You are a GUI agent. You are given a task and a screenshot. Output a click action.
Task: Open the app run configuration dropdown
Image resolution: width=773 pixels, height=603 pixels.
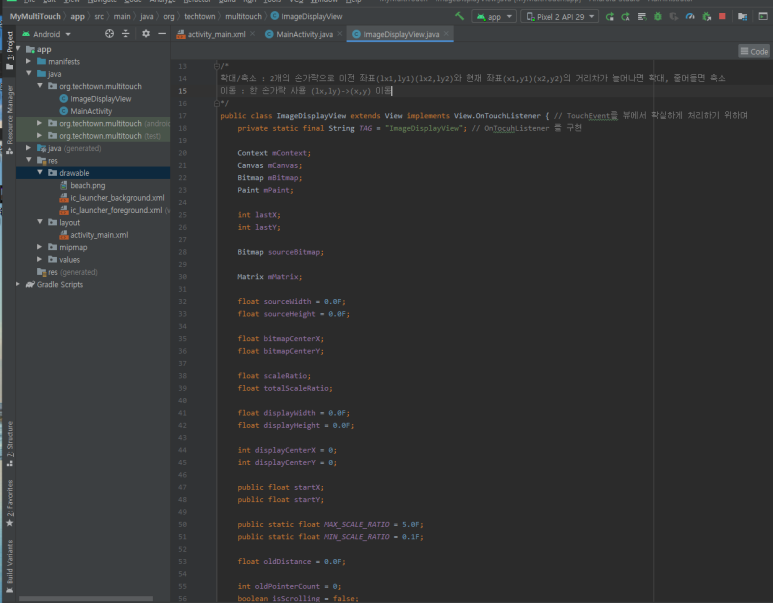[x=495, y=17]
